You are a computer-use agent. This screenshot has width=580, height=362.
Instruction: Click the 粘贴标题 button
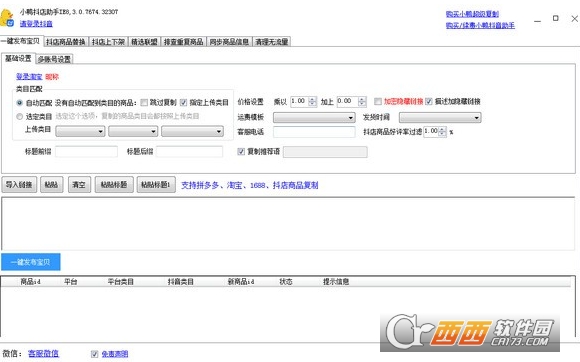pyautogui.click(x=114, y=185)
